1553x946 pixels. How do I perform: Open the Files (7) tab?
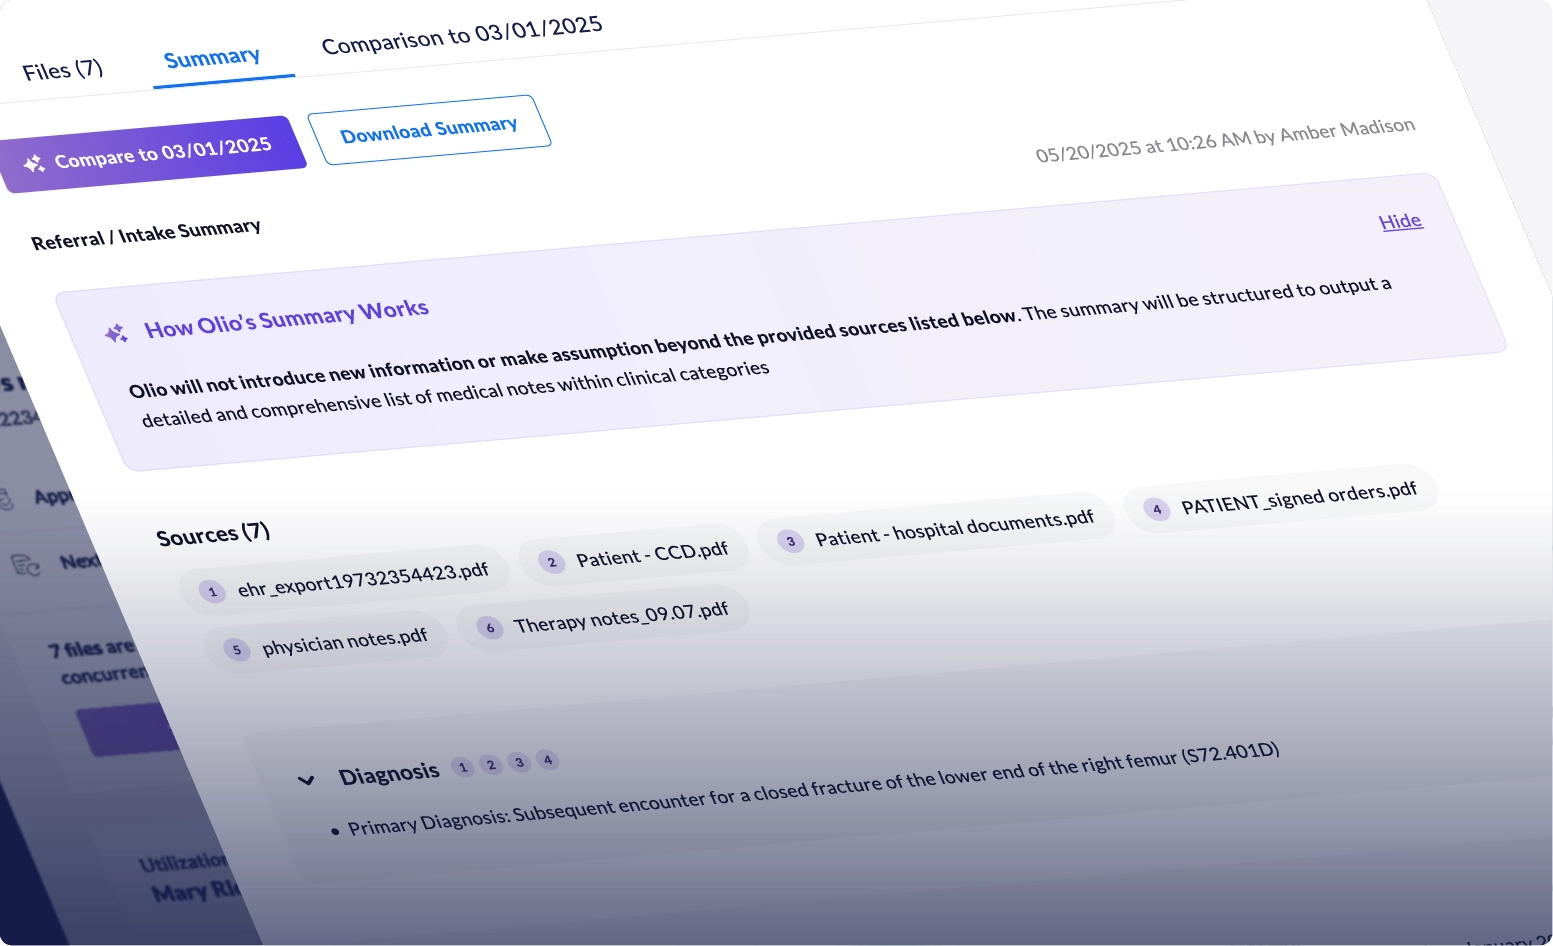tap(62, 70)
